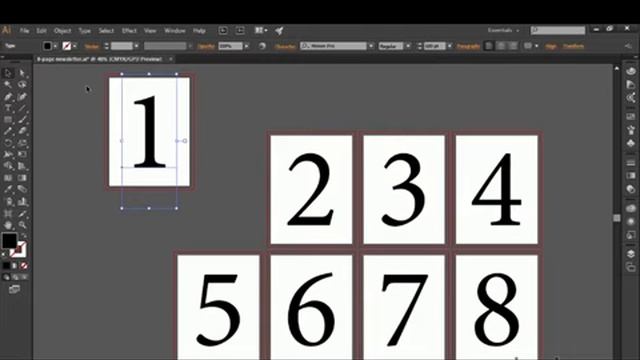640x360 pixels.
Task: Select the Symbol Sprayer tool
Action: coord(8,202)
